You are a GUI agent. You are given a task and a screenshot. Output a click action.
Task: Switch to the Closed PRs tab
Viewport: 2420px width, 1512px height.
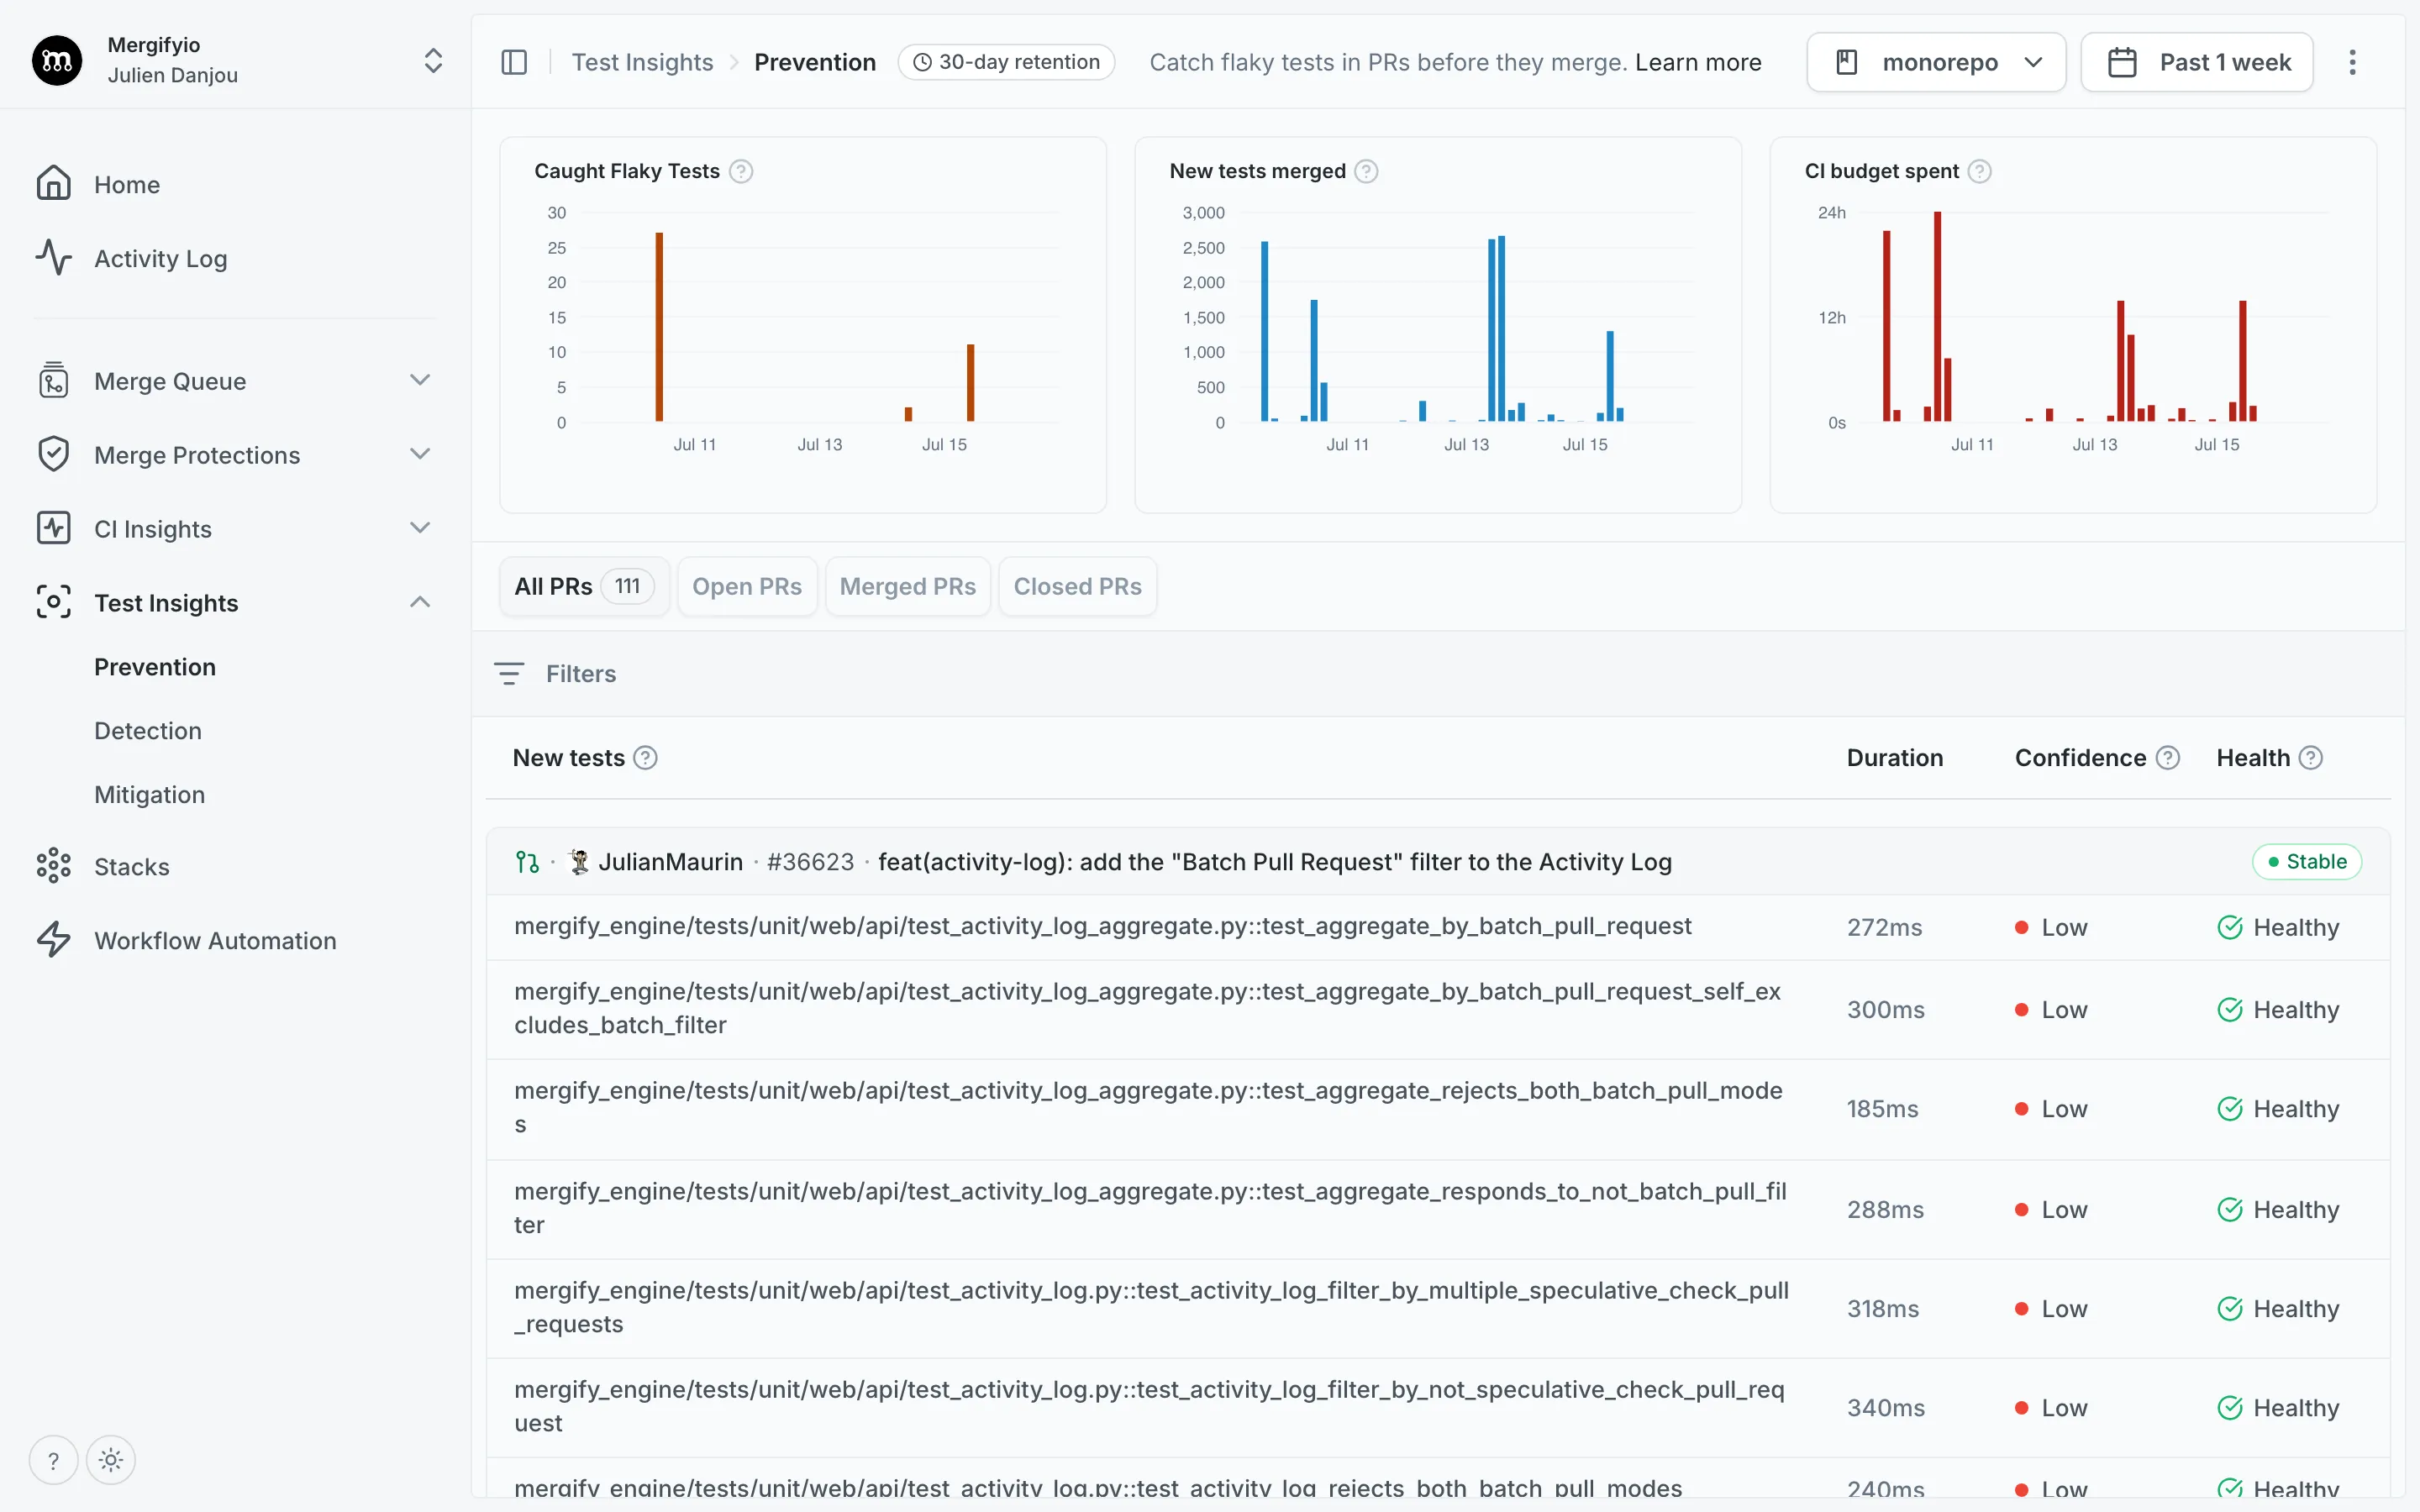click(x=1077, y=586)
